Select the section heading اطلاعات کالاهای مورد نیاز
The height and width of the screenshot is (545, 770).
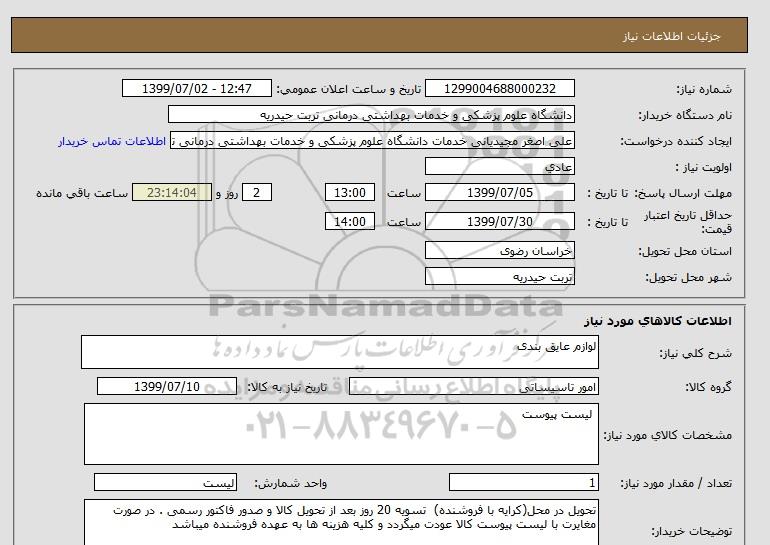pos(658,321)
